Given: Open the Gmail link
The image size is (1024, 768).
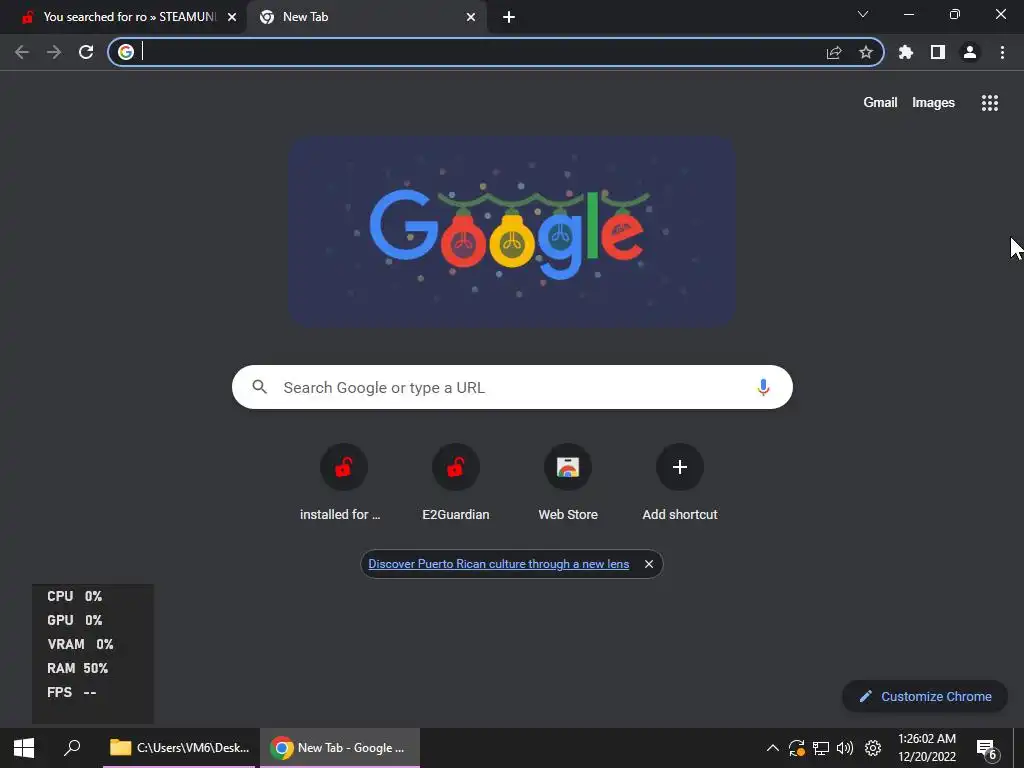Looking at the screenshot, I should [x=880, y=103].
